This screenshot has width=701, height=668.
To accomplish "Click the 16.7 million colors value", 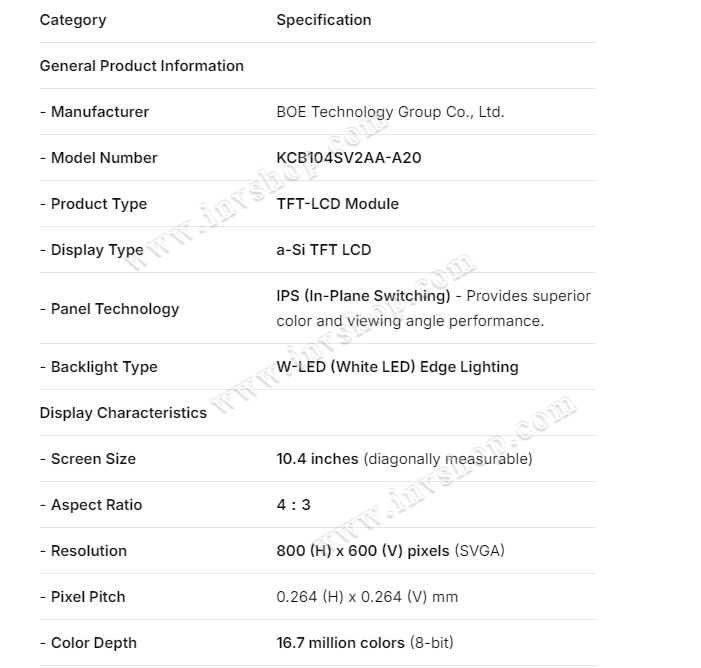I will [340, 643].
